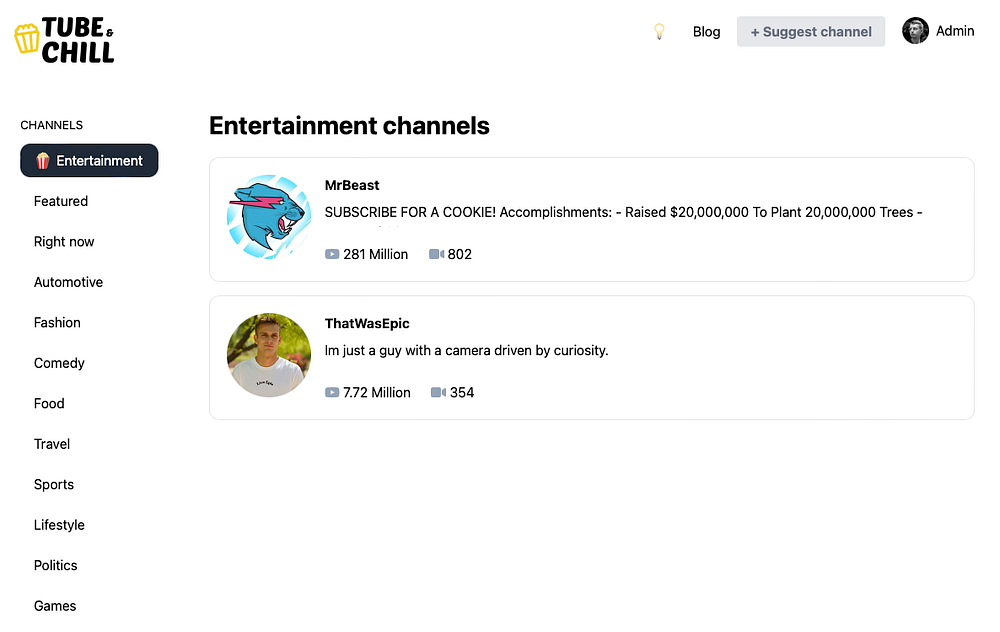This screenshot has height=632, width=1000.
Task: Open the Lifestyle category
Action: (59, 525)
